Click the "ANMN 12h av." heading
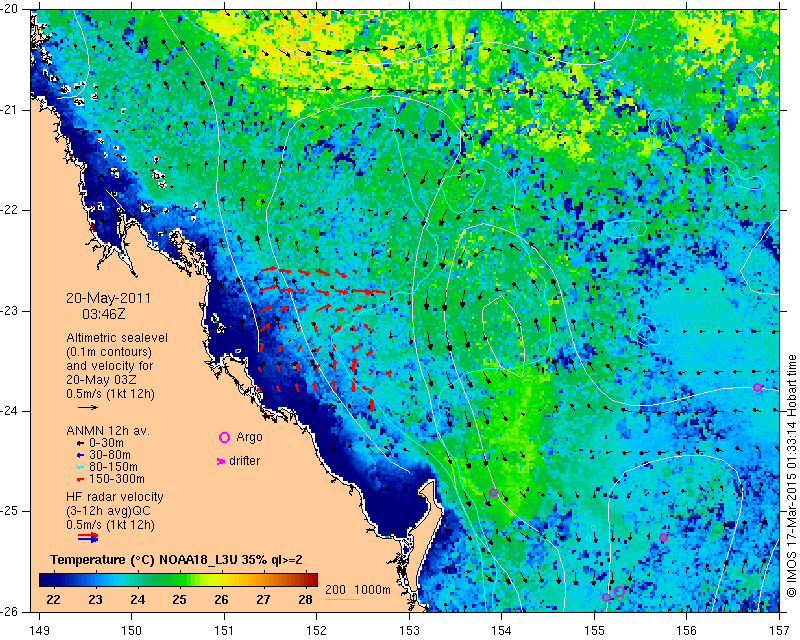The image size is (800, 640). 108,431
